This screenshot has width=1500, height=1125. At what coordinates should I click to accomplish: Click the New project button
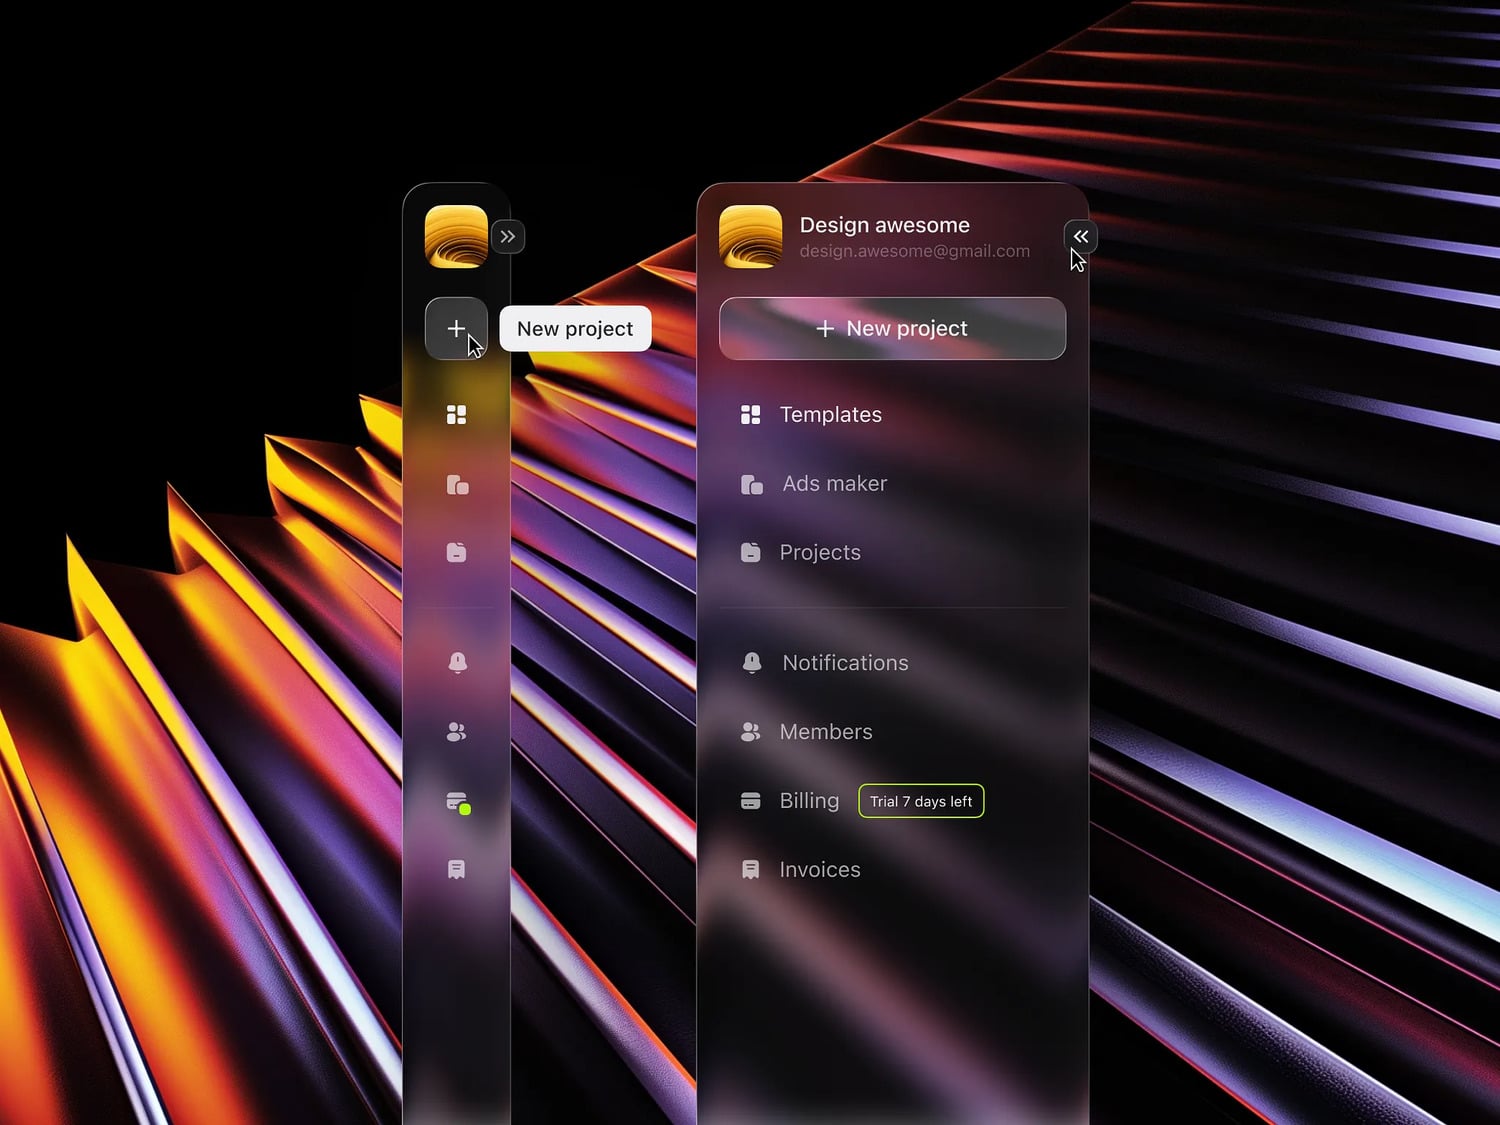[x=892, y=328]
